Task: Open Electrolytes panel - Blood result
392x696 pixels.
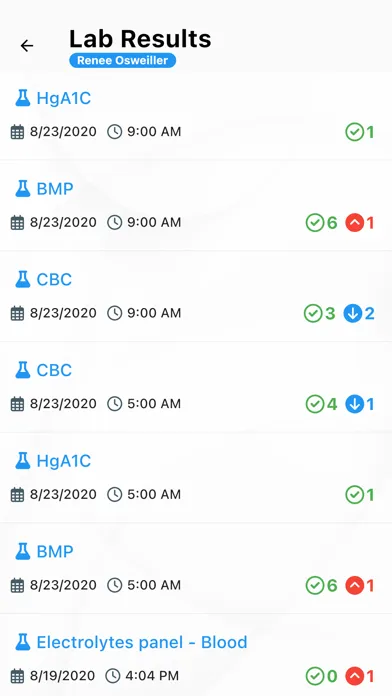Action: 196,655
